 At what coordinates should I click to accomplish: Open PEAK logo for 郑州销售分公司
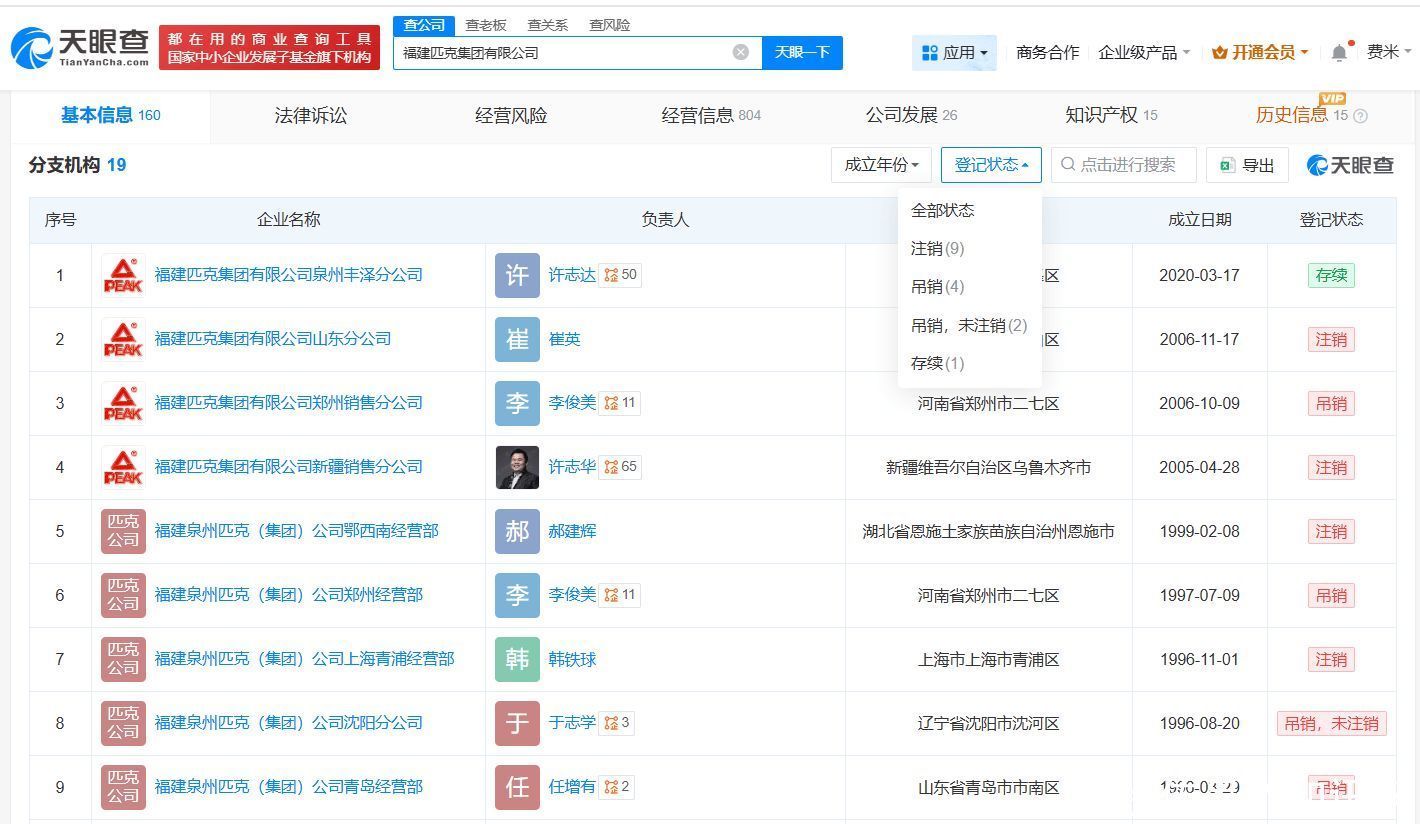(123, 403)
